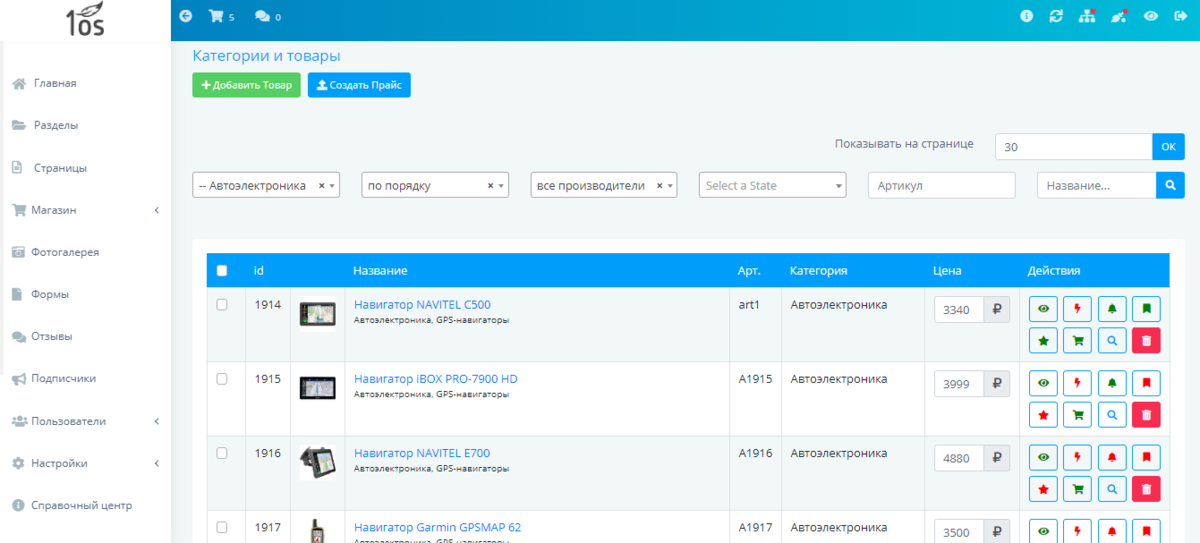Open the 'Навигатор Garmin GPSMAP 62' link

click(x=437, y=527)
